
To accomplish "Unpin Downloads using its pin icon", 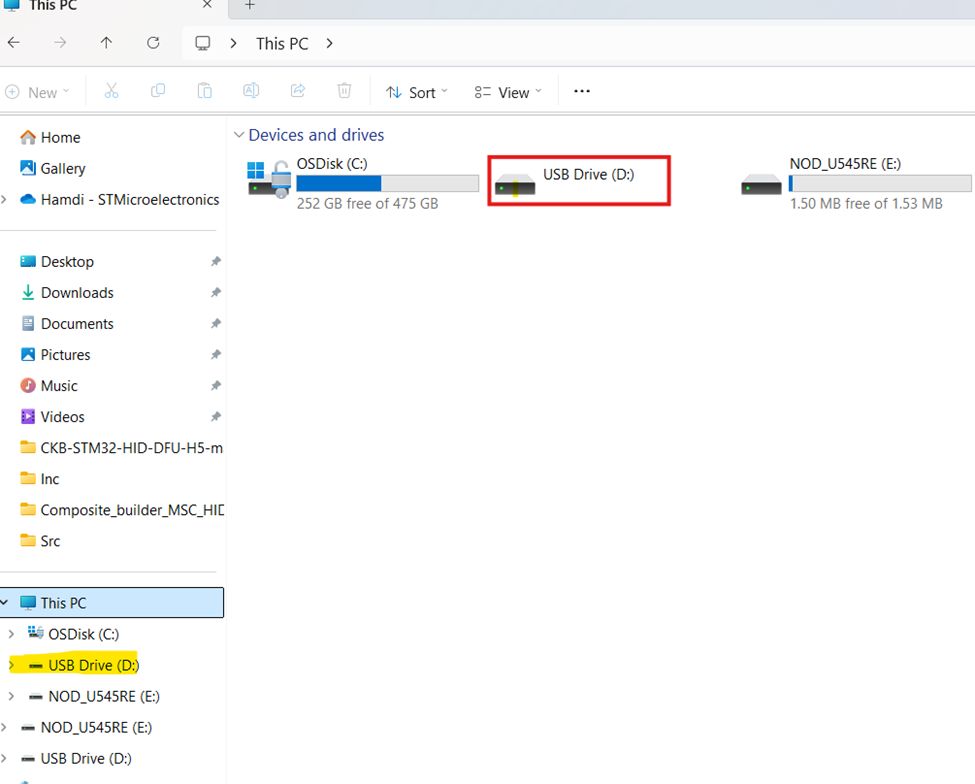I will [216, 293].
